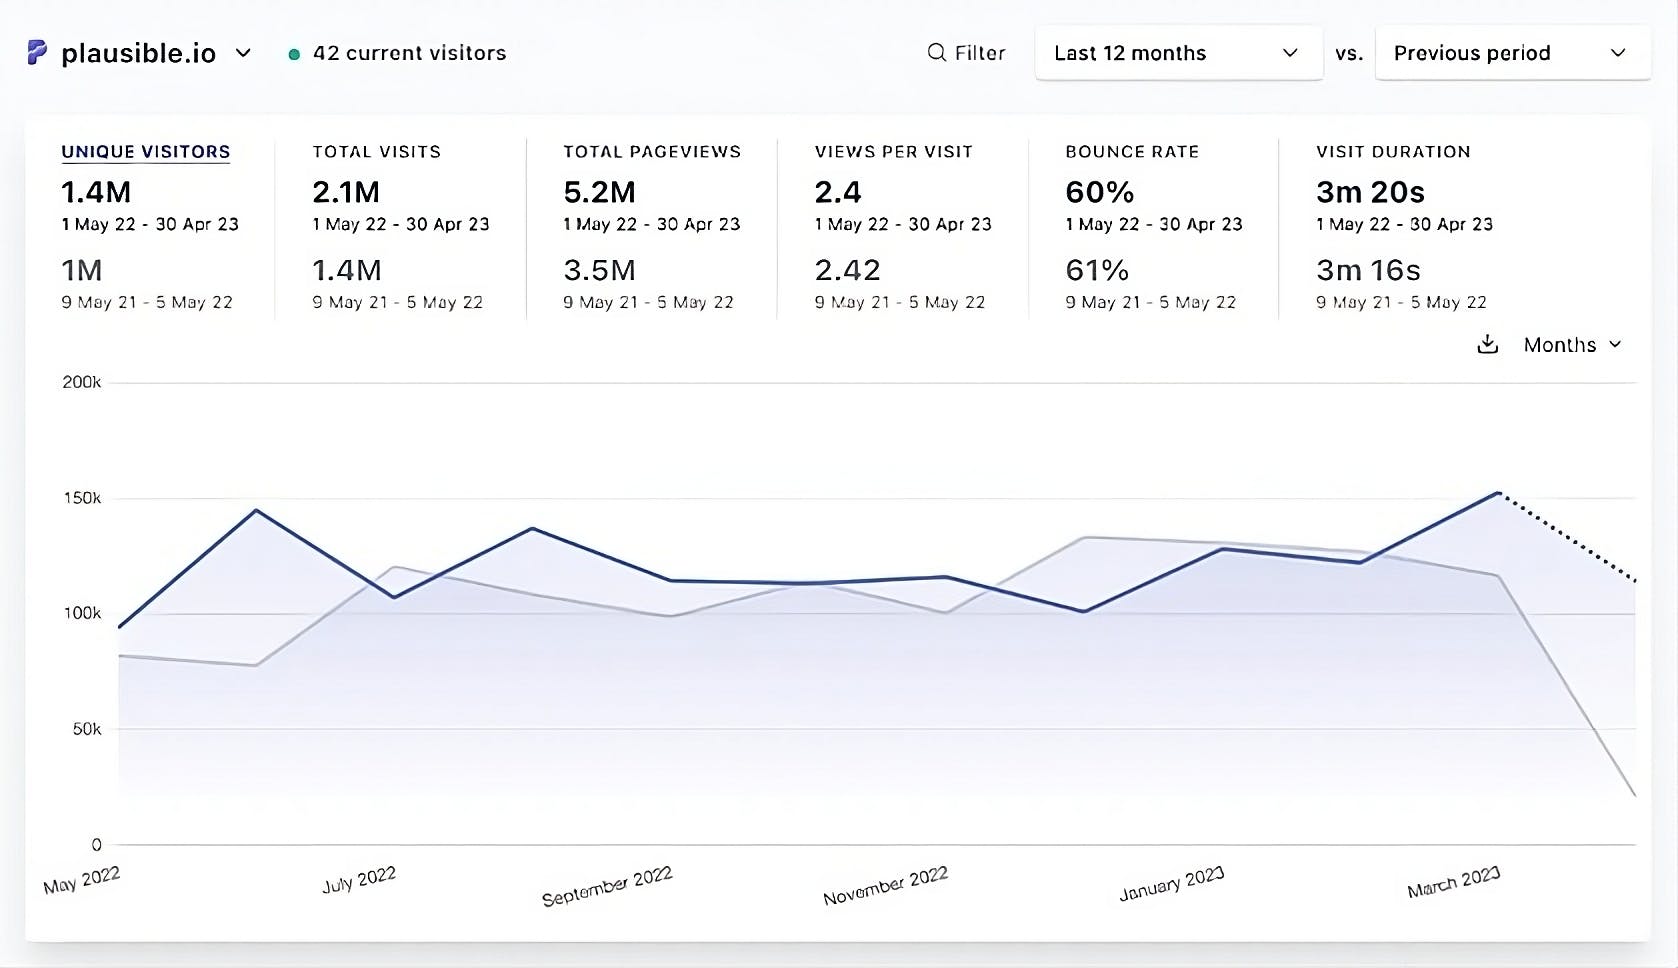The height and width of the screenshot is (968, 1678).
Task: Click the export icon beside Months
Action: point(1488,344)
